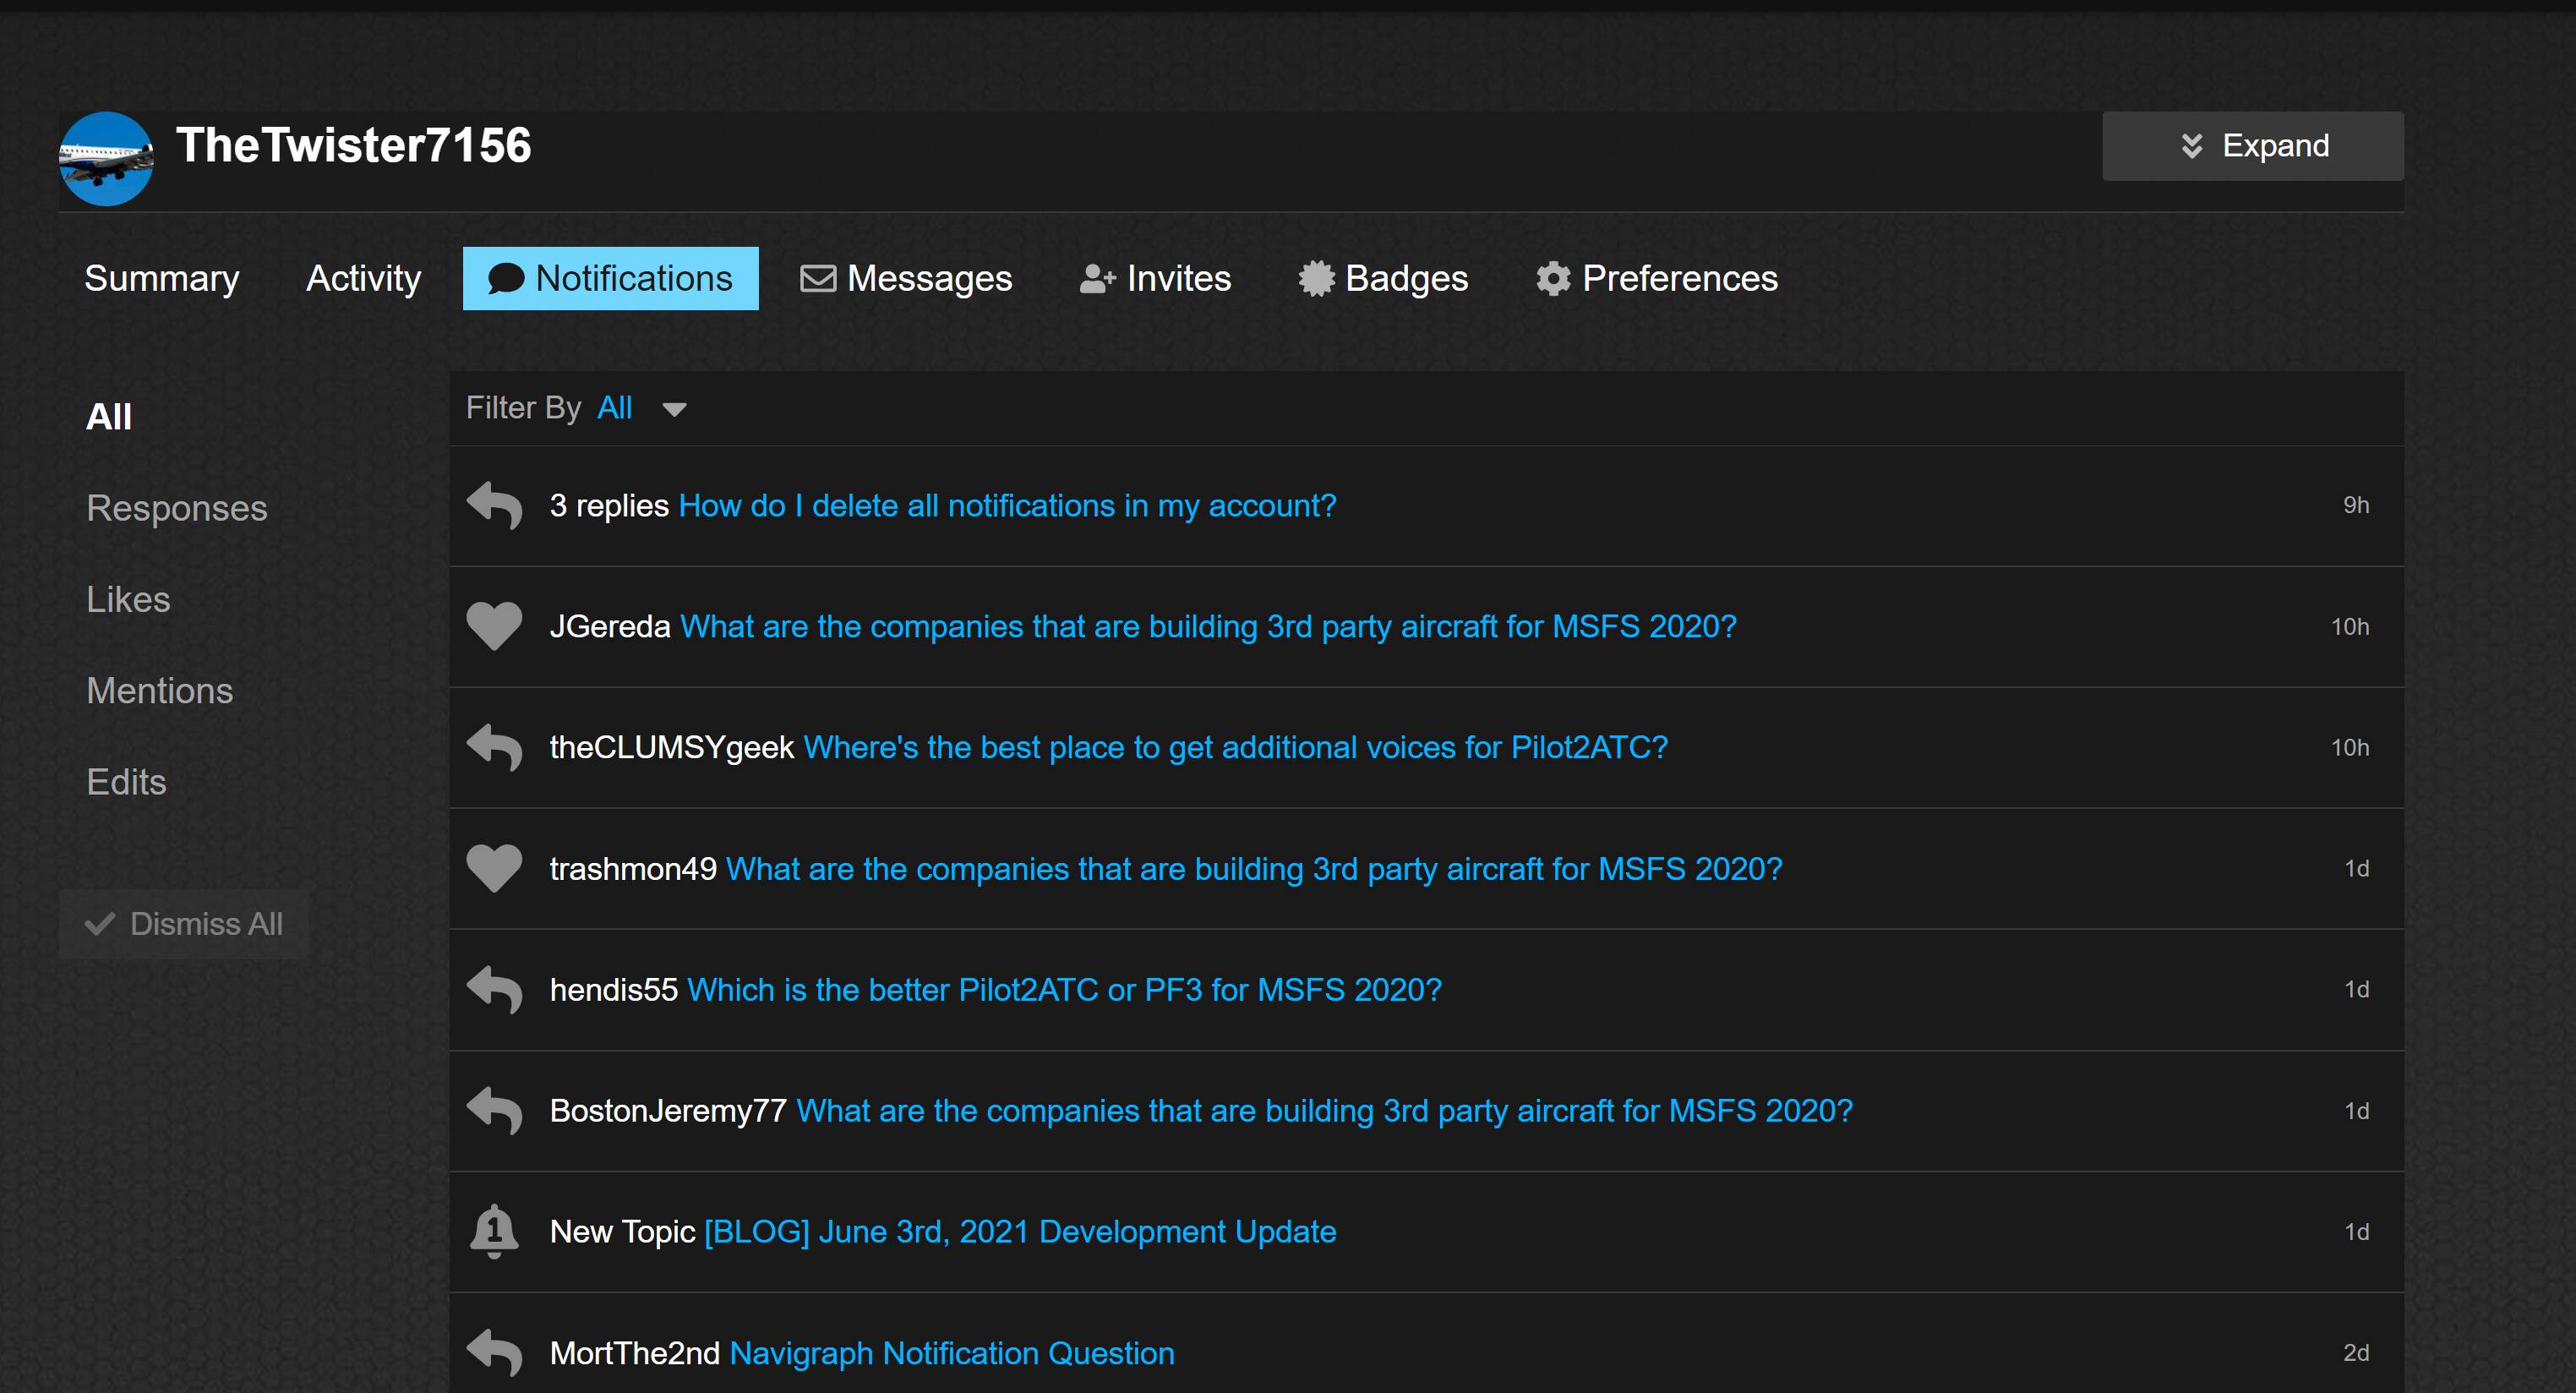Viewport: 2576px width, 1393px height.
Task: Open the Preferences tab
Action: coord(1656,278)
